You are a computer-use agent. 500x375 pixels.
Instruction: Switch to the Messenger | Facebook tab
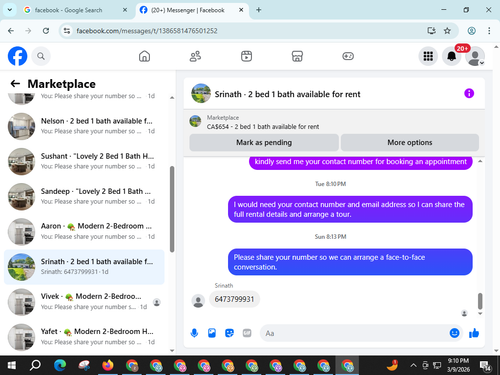tap(192, 10)
